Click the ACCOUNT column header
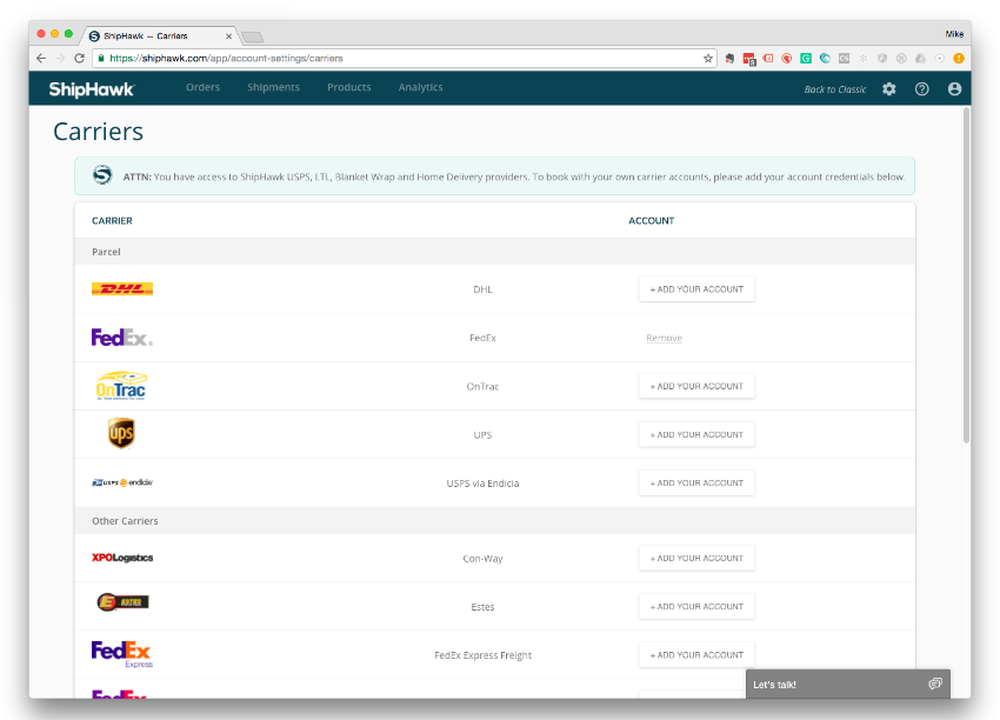 [651, 221]
